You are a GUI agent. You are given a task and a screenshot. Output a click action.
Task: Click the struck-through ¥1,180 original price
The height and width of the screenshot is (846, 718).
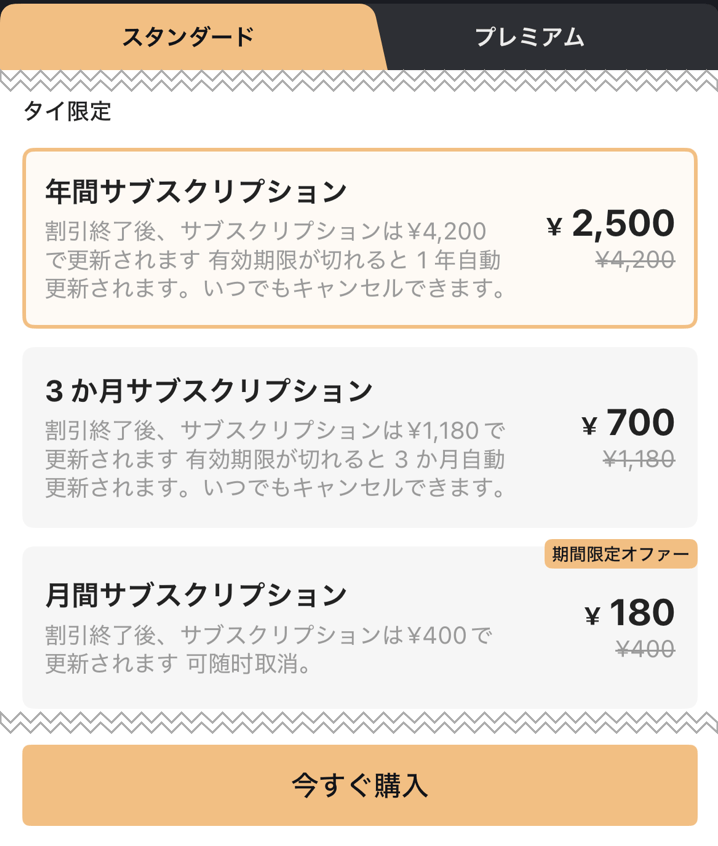pos(639,459)
